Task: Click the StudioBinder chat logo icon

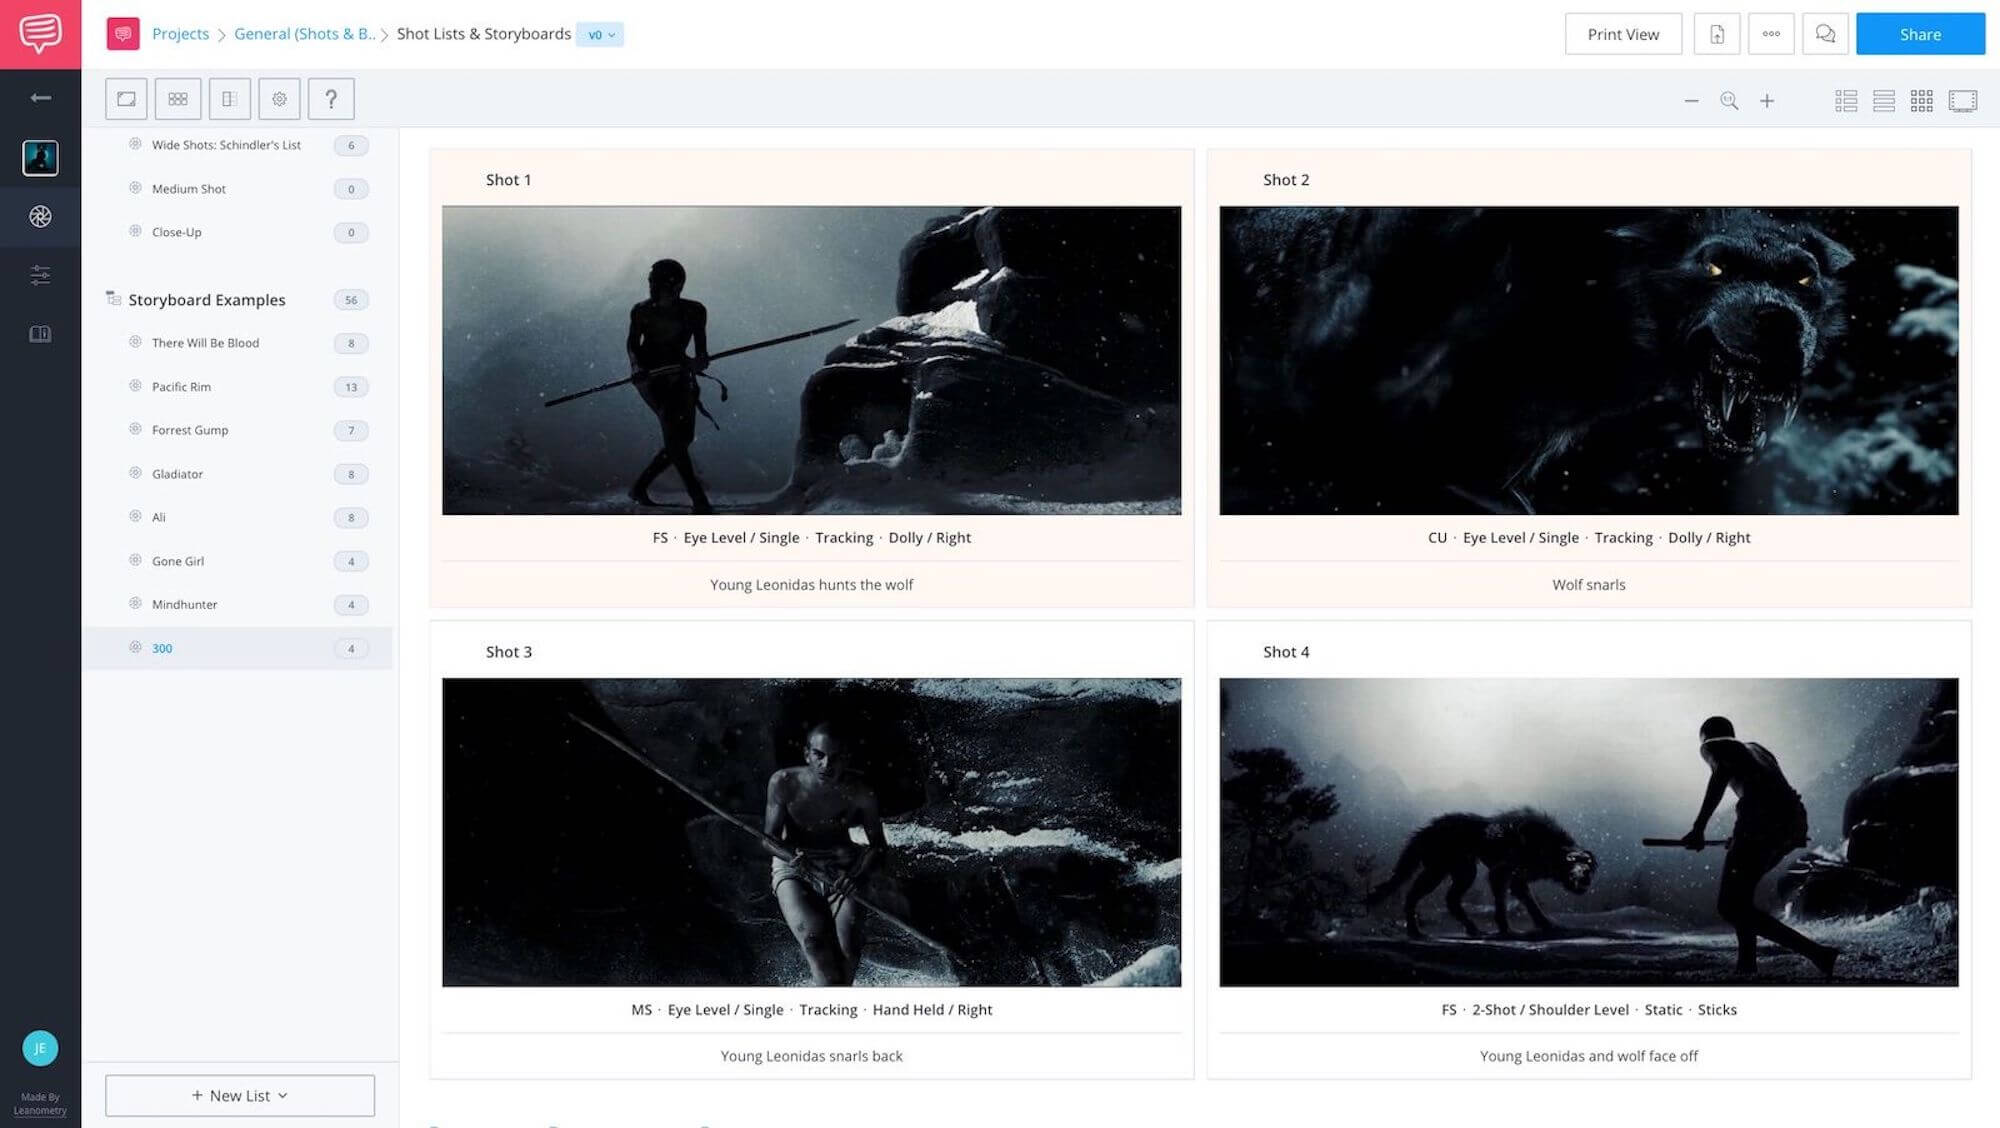Action: click(x=40, y=34)
